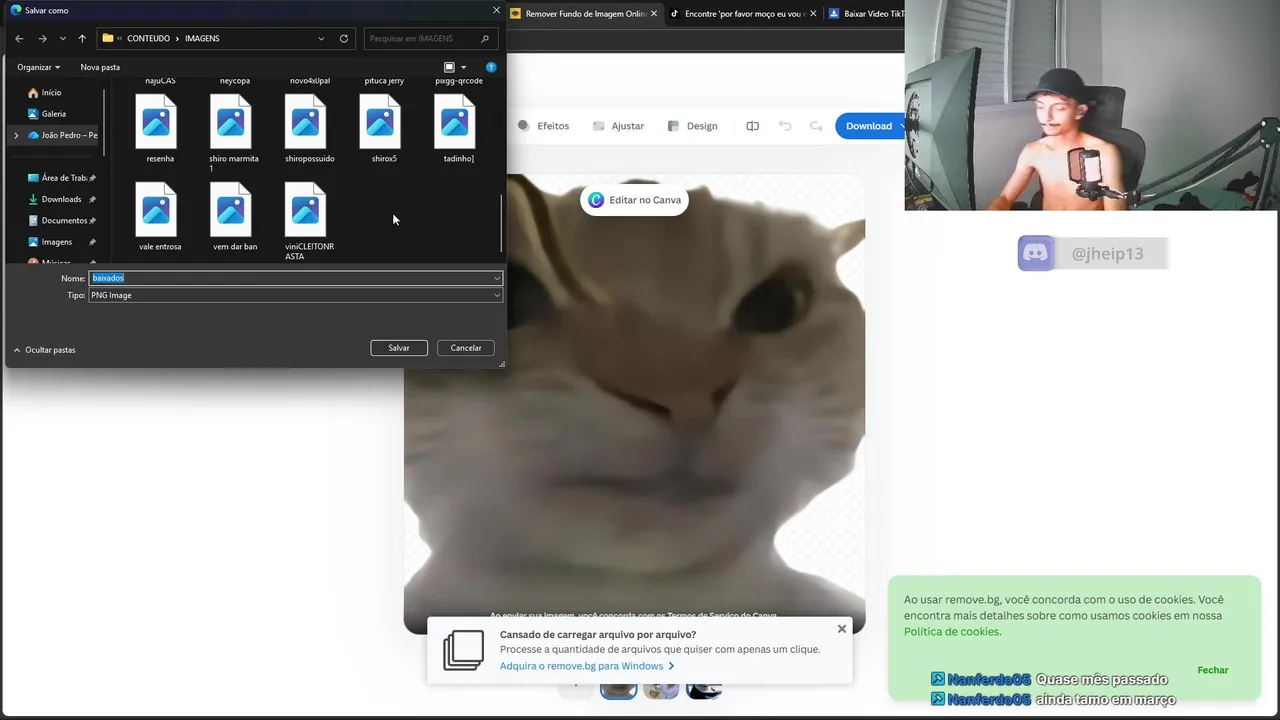
Task: Click forward arrow in Save As dialog
Action: pyautogui.click(x=42, y=38)
